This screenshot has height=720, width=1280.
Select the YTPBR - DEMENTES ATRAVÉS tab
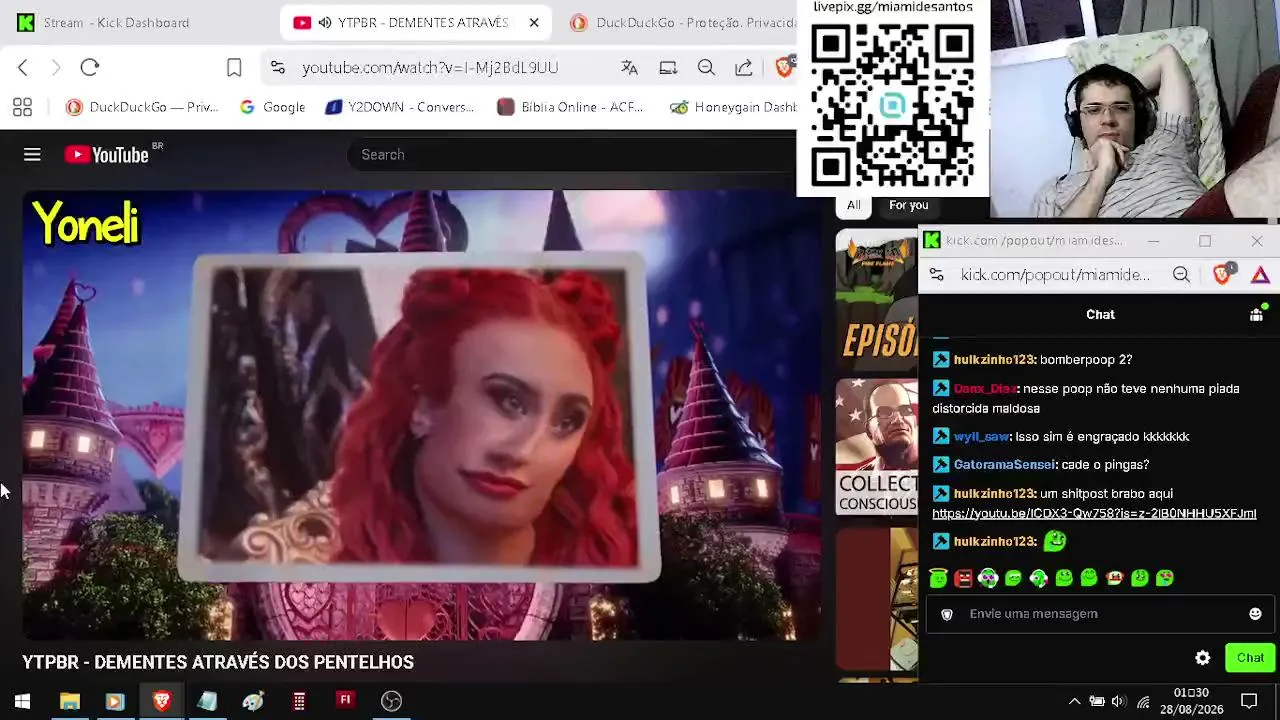click(x=415, y=22)
